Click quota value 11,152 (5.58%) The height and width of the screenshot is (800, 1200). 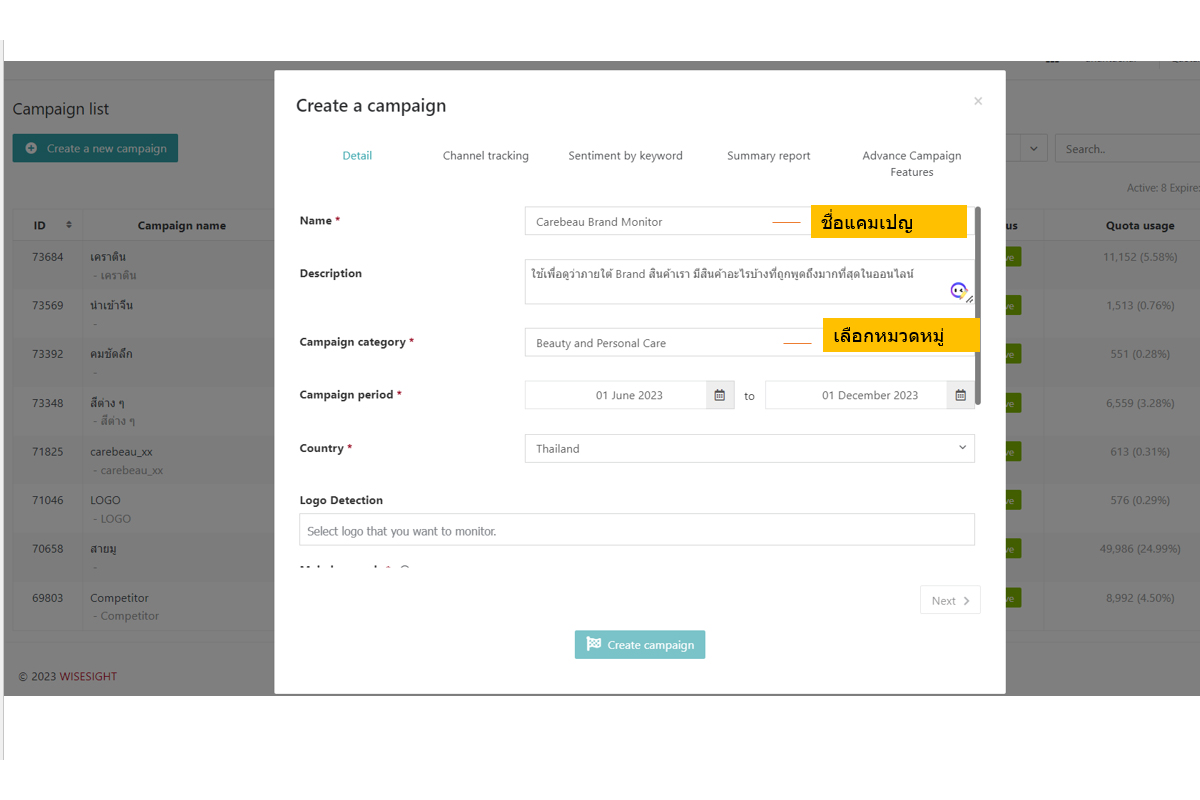click(x=1141, y=257)
